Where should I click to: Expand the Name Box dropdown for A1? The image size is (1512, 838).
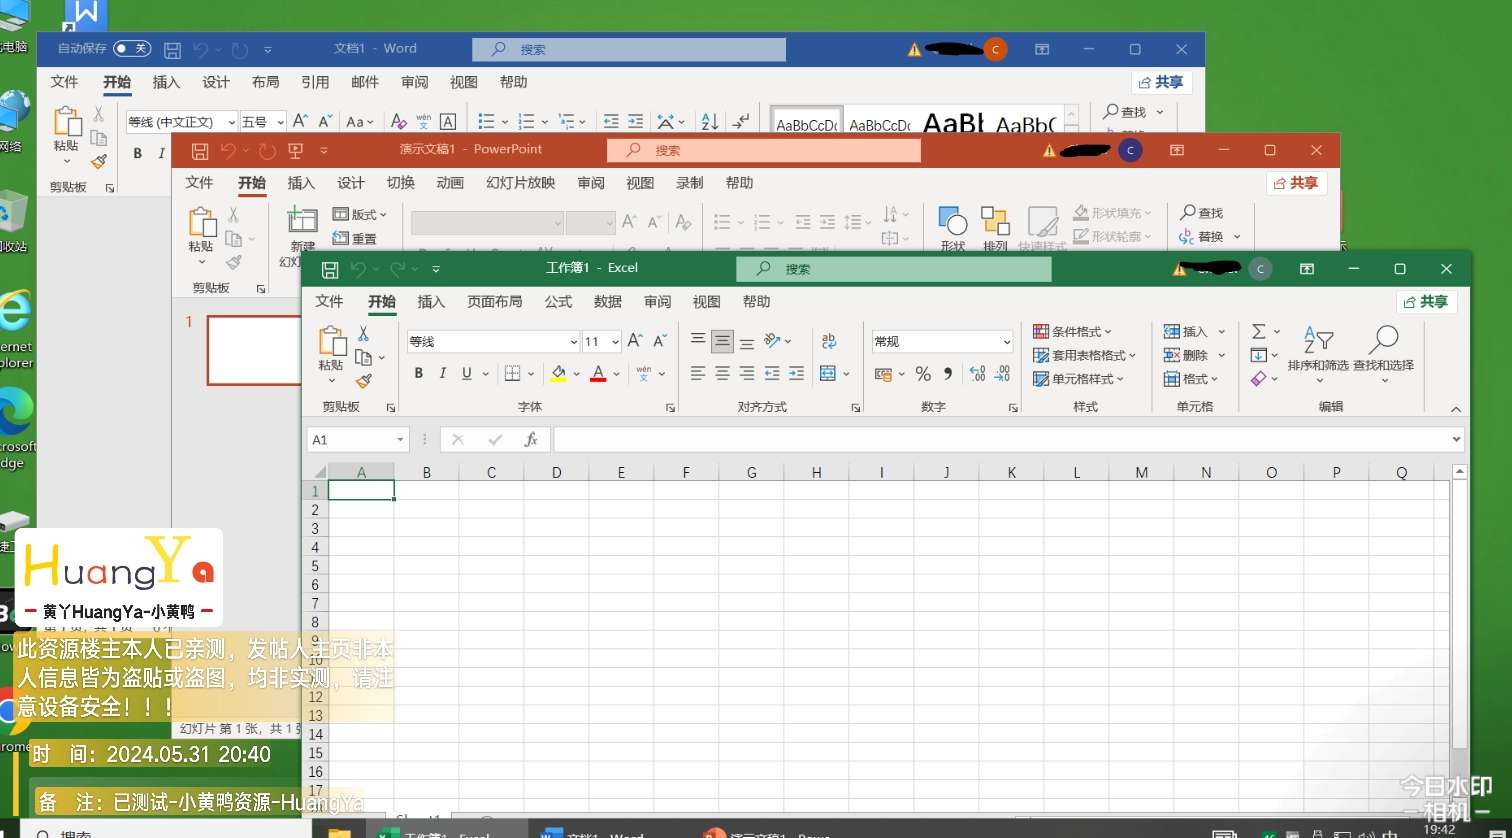coord(400,440)
